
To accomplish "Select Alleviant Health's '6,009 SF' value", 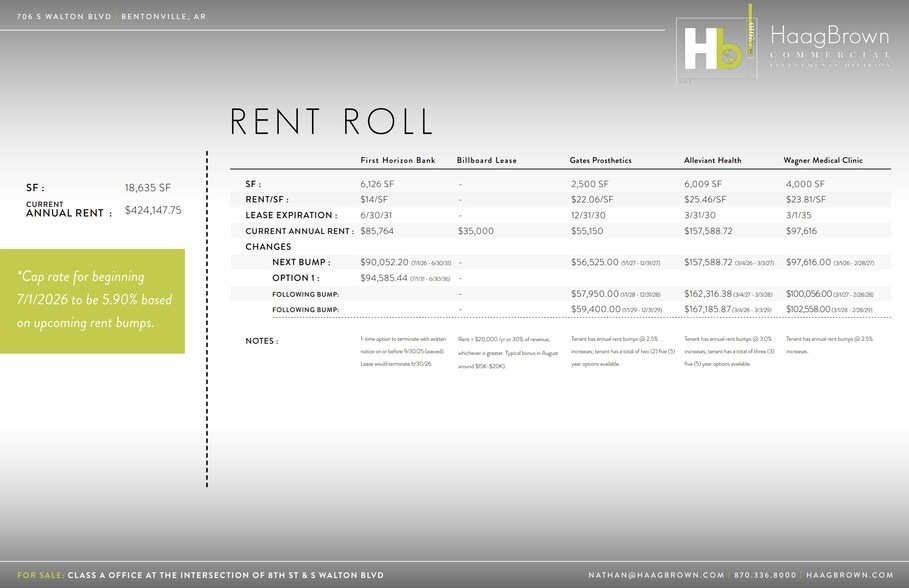I will 703,184.
